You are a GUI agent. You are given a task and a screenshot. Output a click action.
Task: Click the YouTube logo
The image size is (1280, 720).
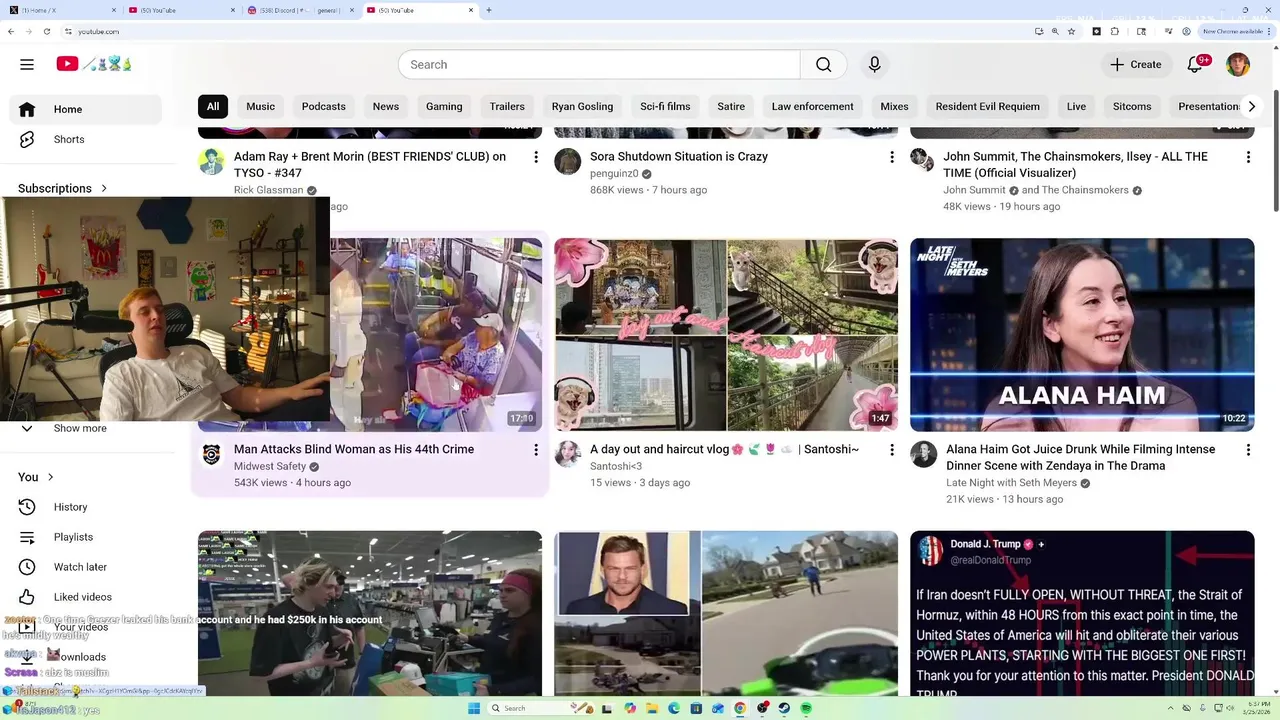click(x=94, y=64)
